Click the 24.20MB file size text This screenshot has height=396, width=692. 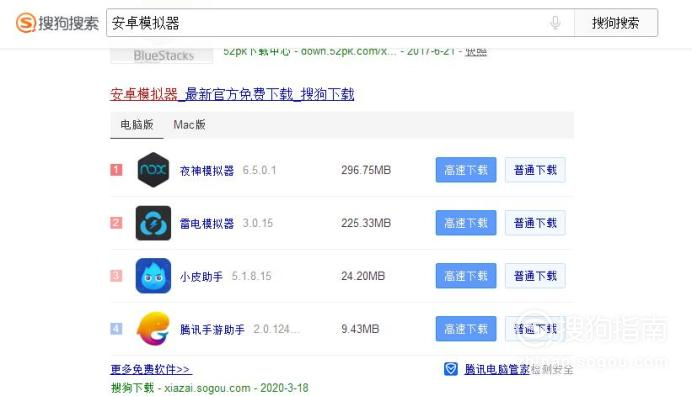363,276
